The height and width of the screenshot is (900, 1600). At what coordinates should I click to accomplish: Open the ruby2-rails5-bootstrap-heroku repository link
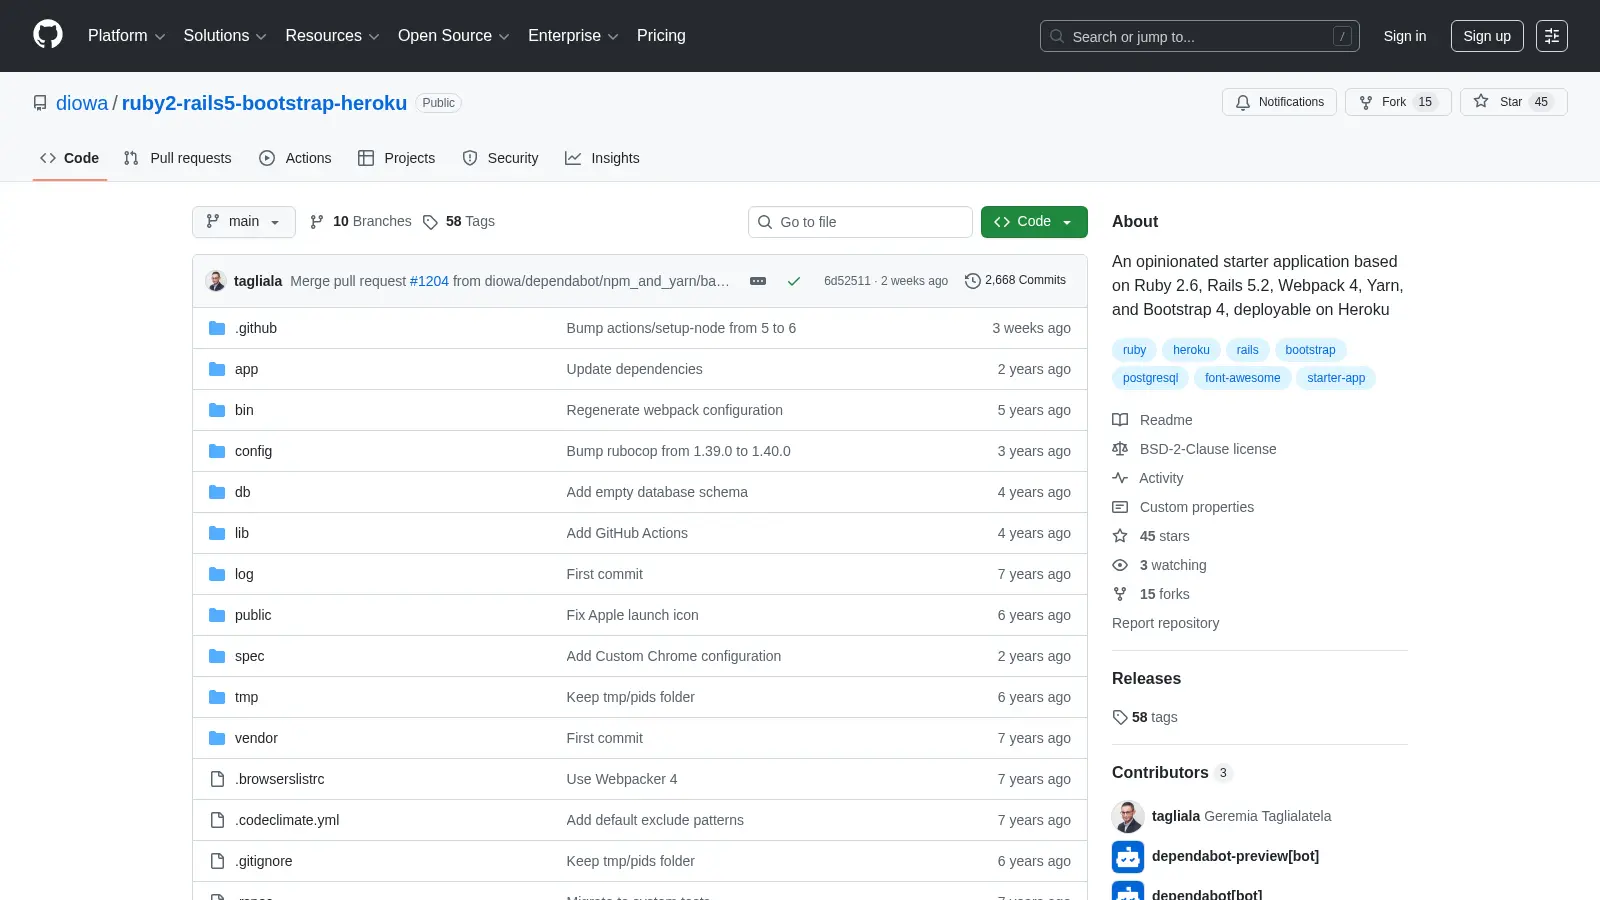264,103
